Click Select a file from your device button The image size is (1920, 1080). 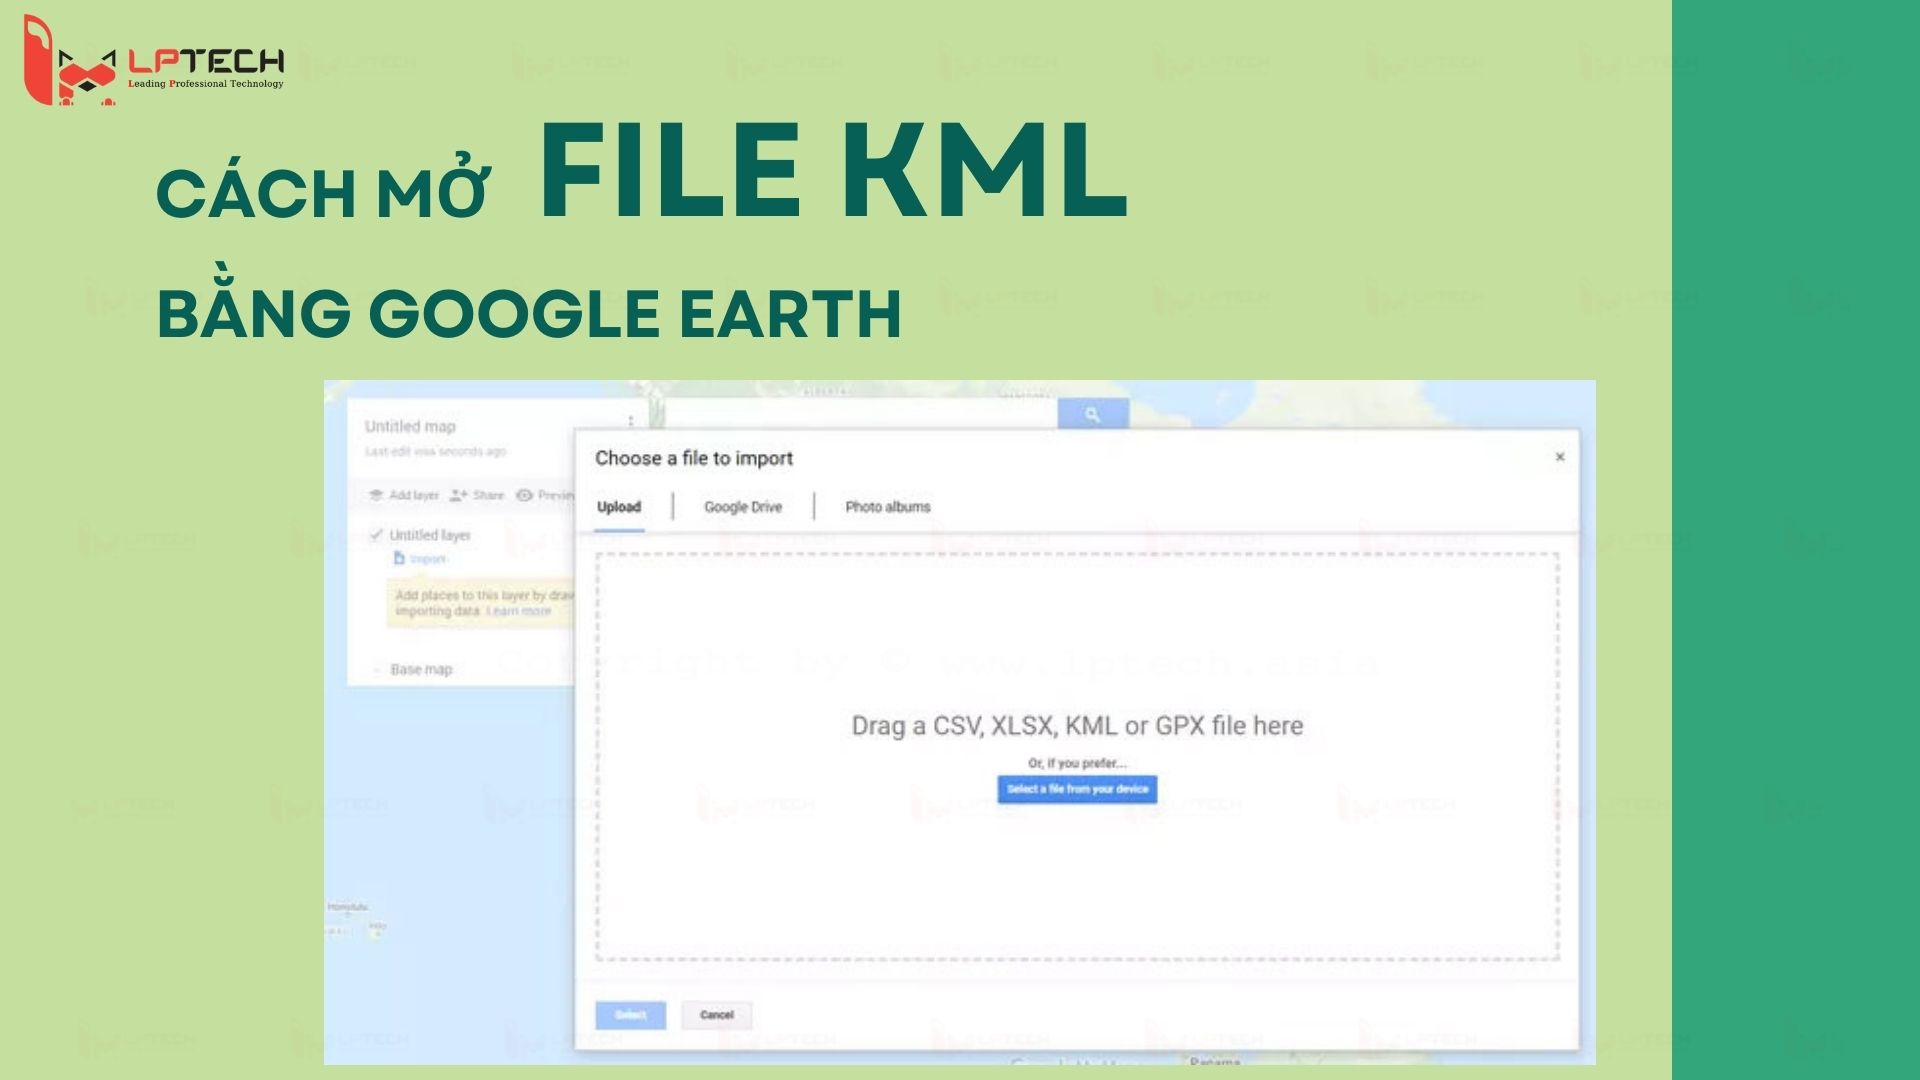(1077, 789)
